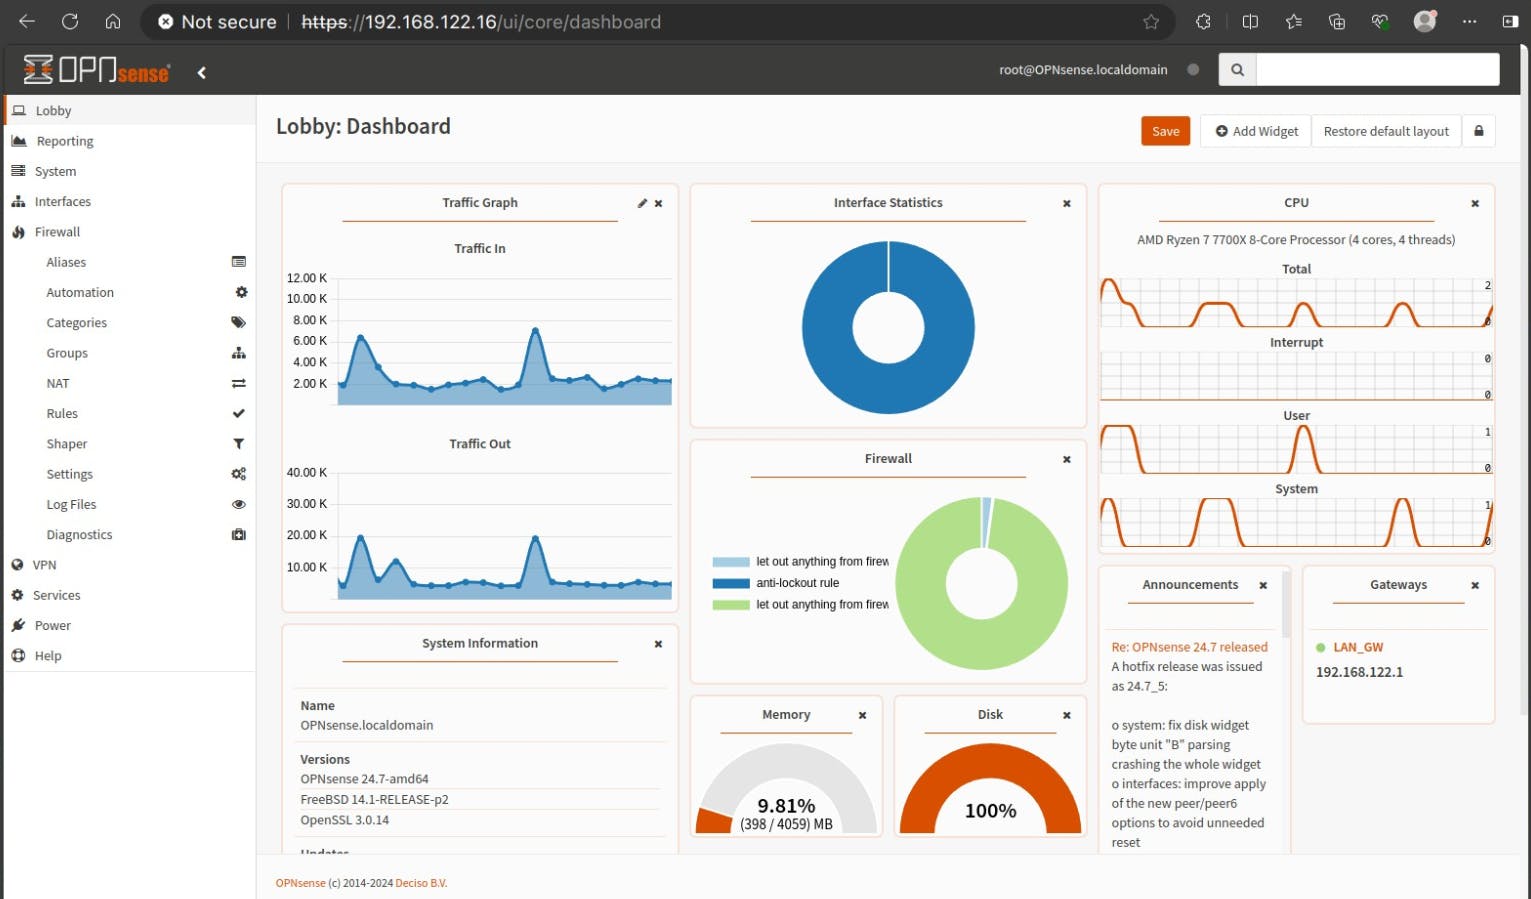The width and height of the screenshot is (1531, 899).
Task: Collapse the sidebar with the chevron arrow
Action: tap(201, 72)
